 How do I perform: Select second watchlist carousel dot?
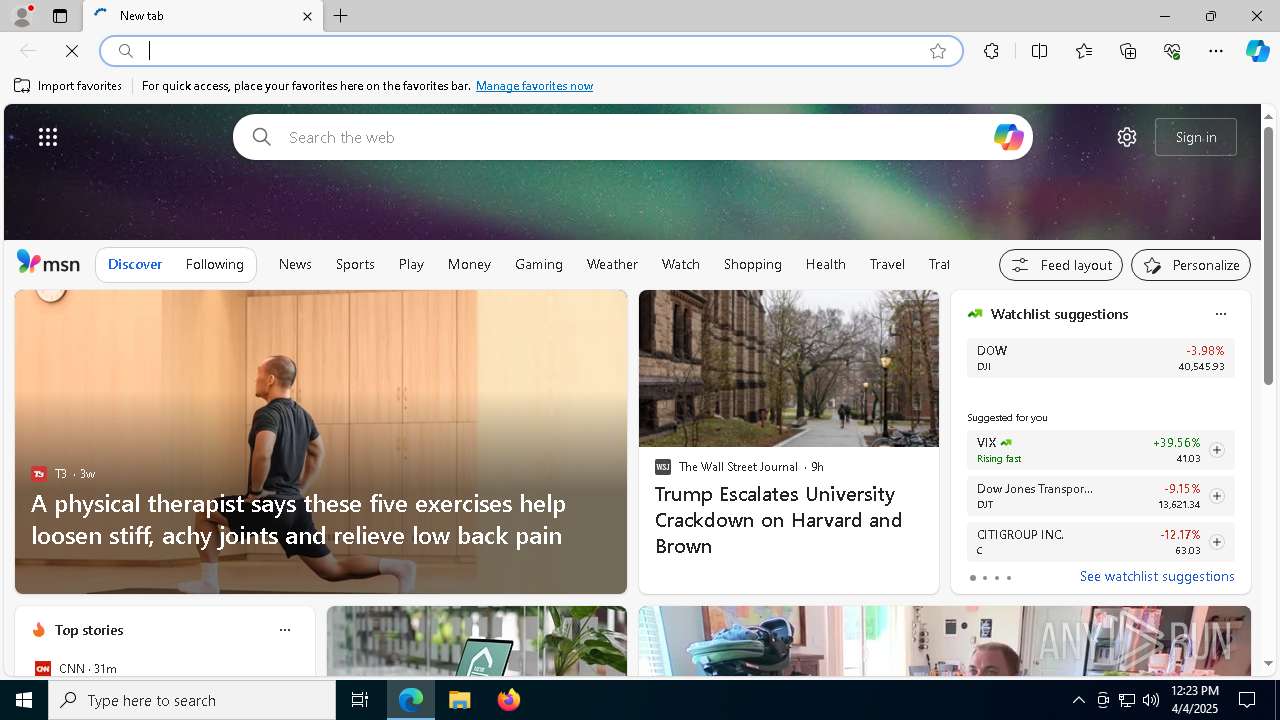pos(984,578)
